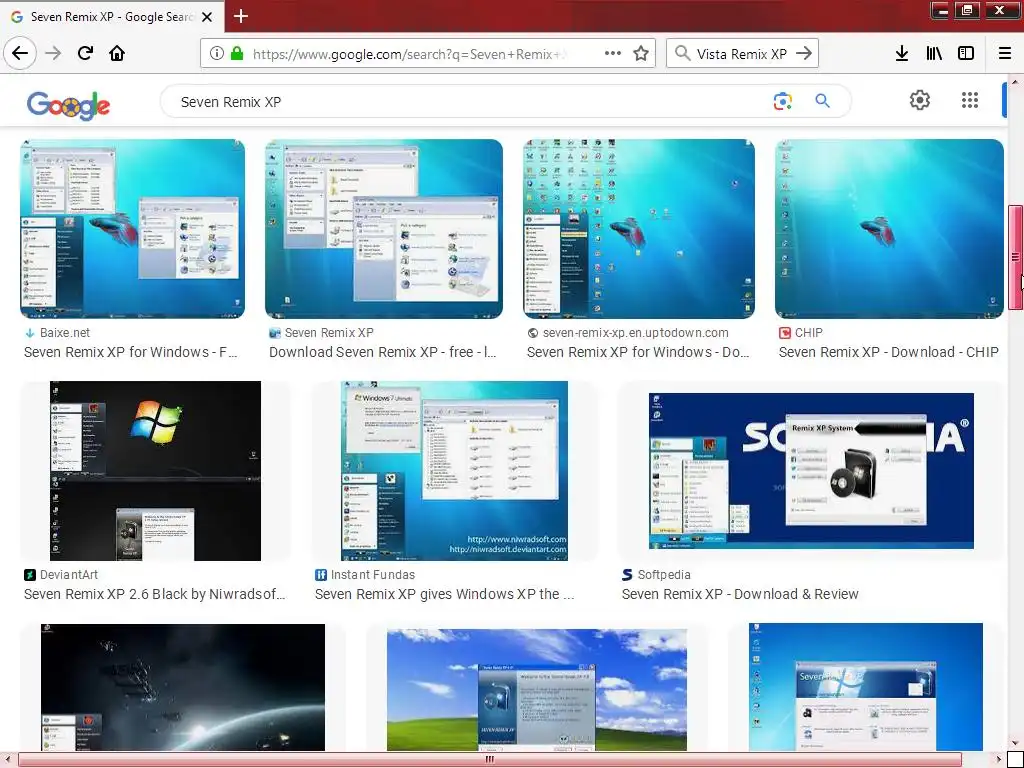The image size is (1024, 768).
Task: Open the Library bookshelf icon
Action: 934,54
